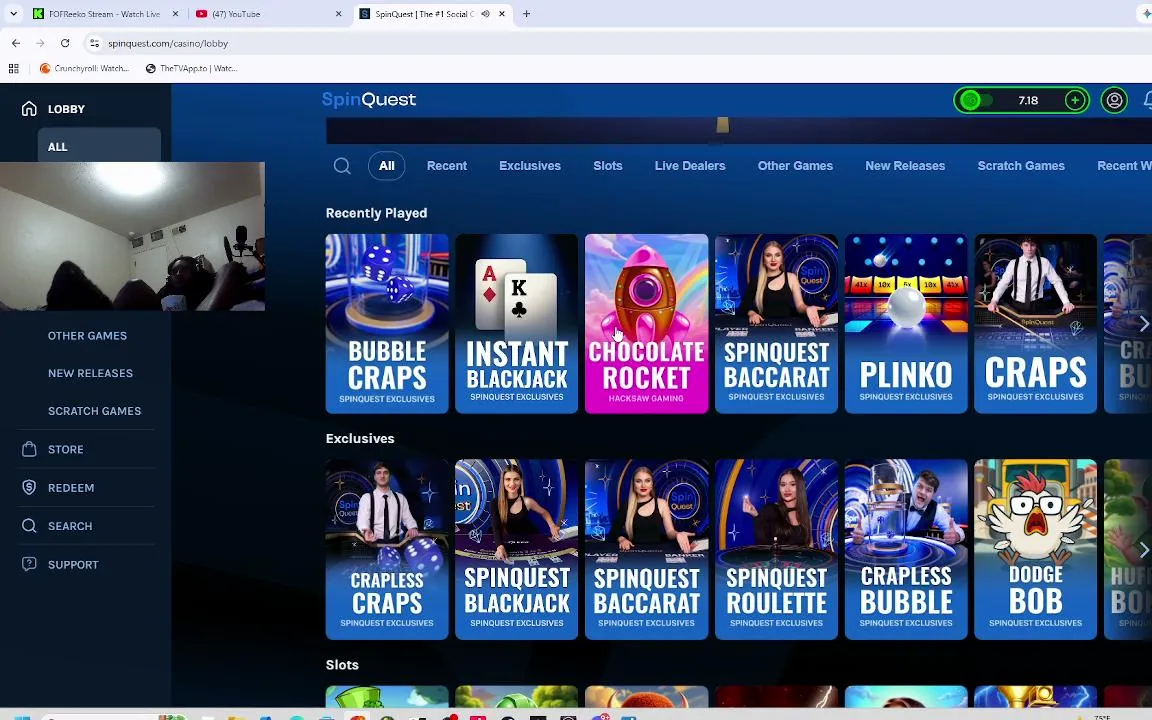Image resolution: width=1152 pixels, height=720 pixels.
Task: Expand the browser tab search dropdown
Action: (x=13, y=14)
